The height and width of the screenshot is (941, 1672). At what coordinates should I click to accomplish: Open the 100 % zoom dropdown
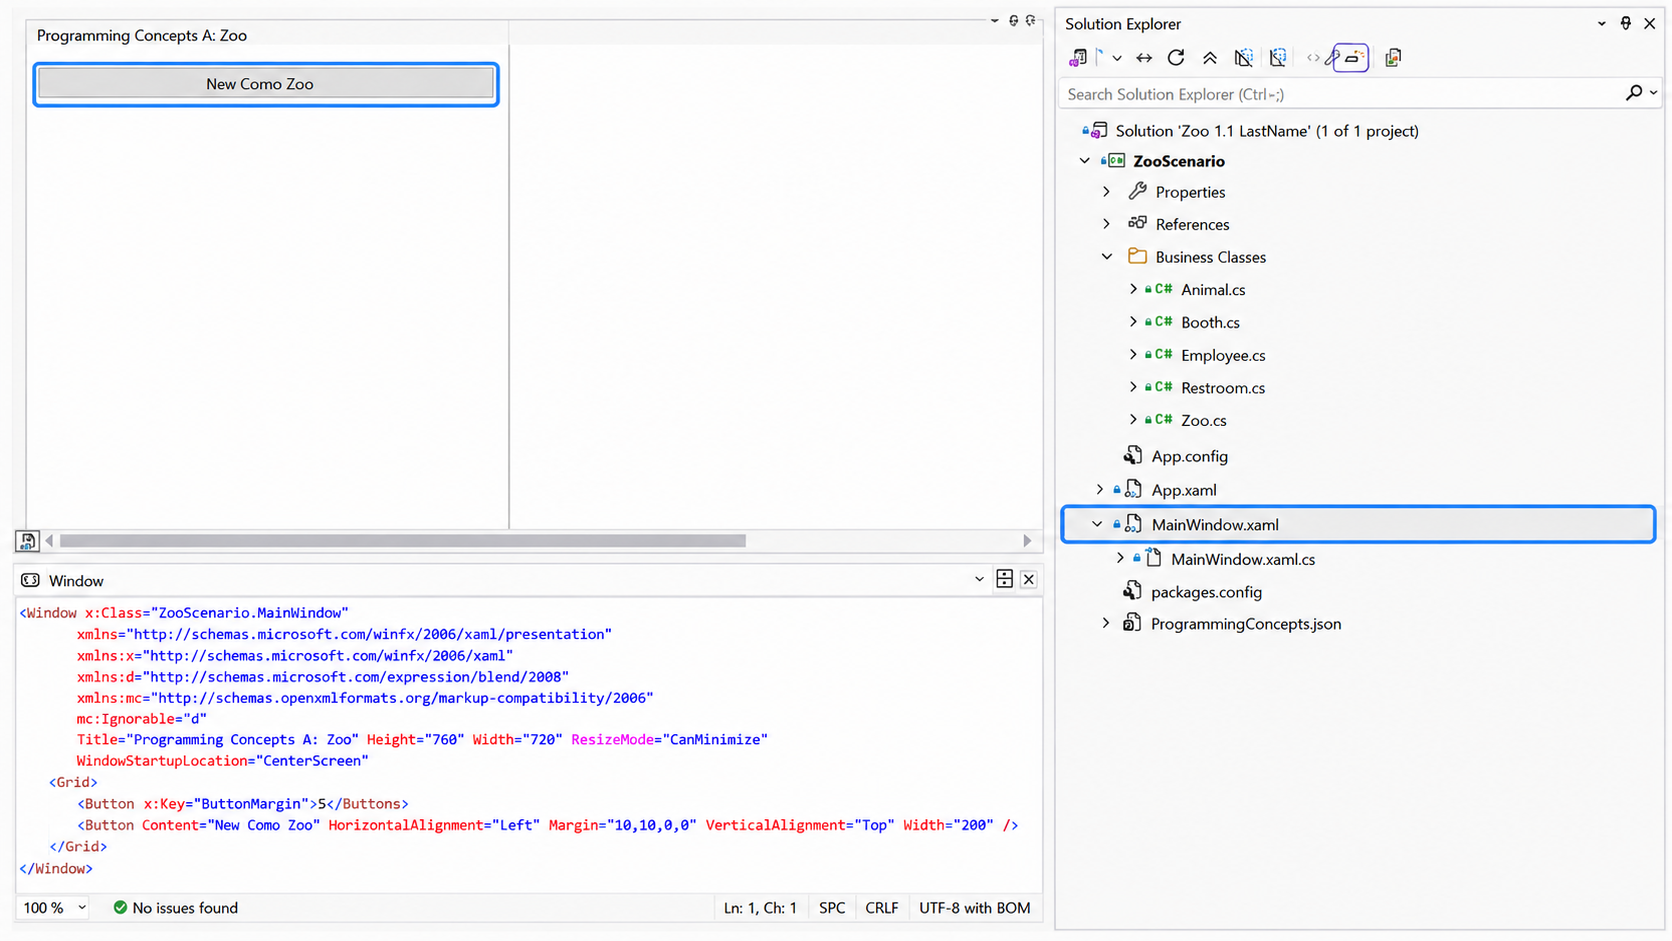[x=82, y=908]
